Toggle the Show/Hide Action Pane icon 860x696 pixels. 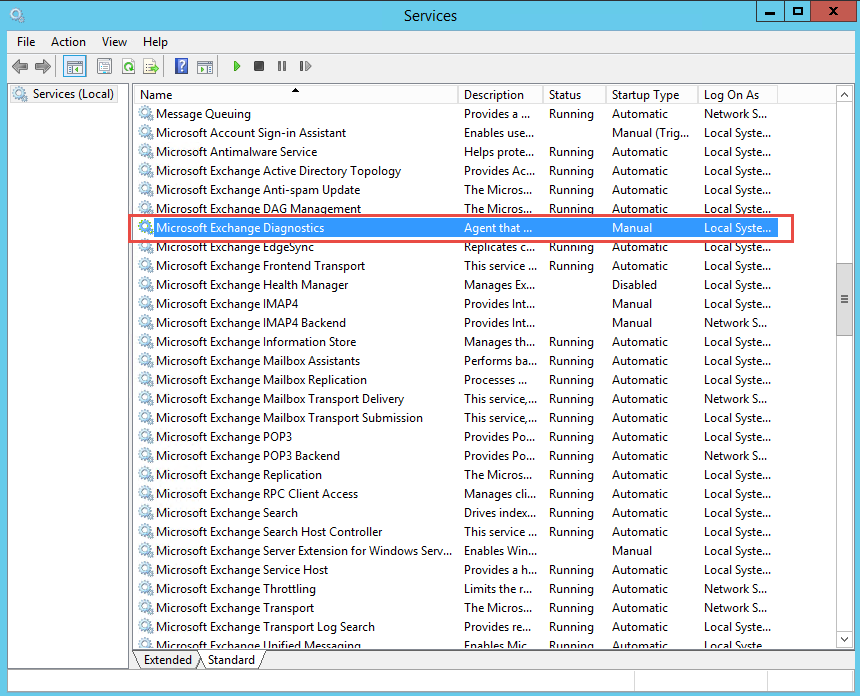click(205, 66)
